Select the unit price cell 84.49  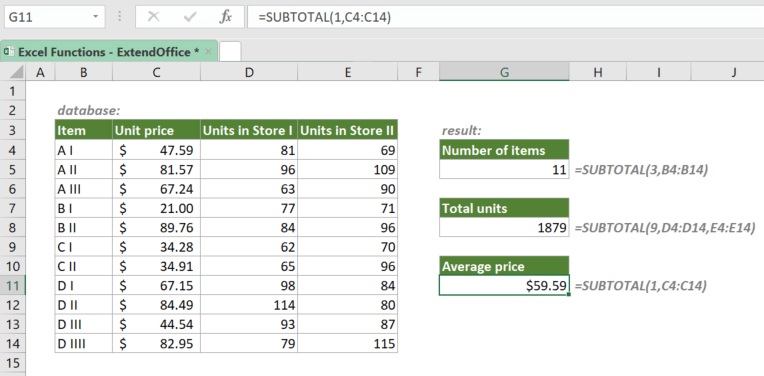tap(156, 305)
